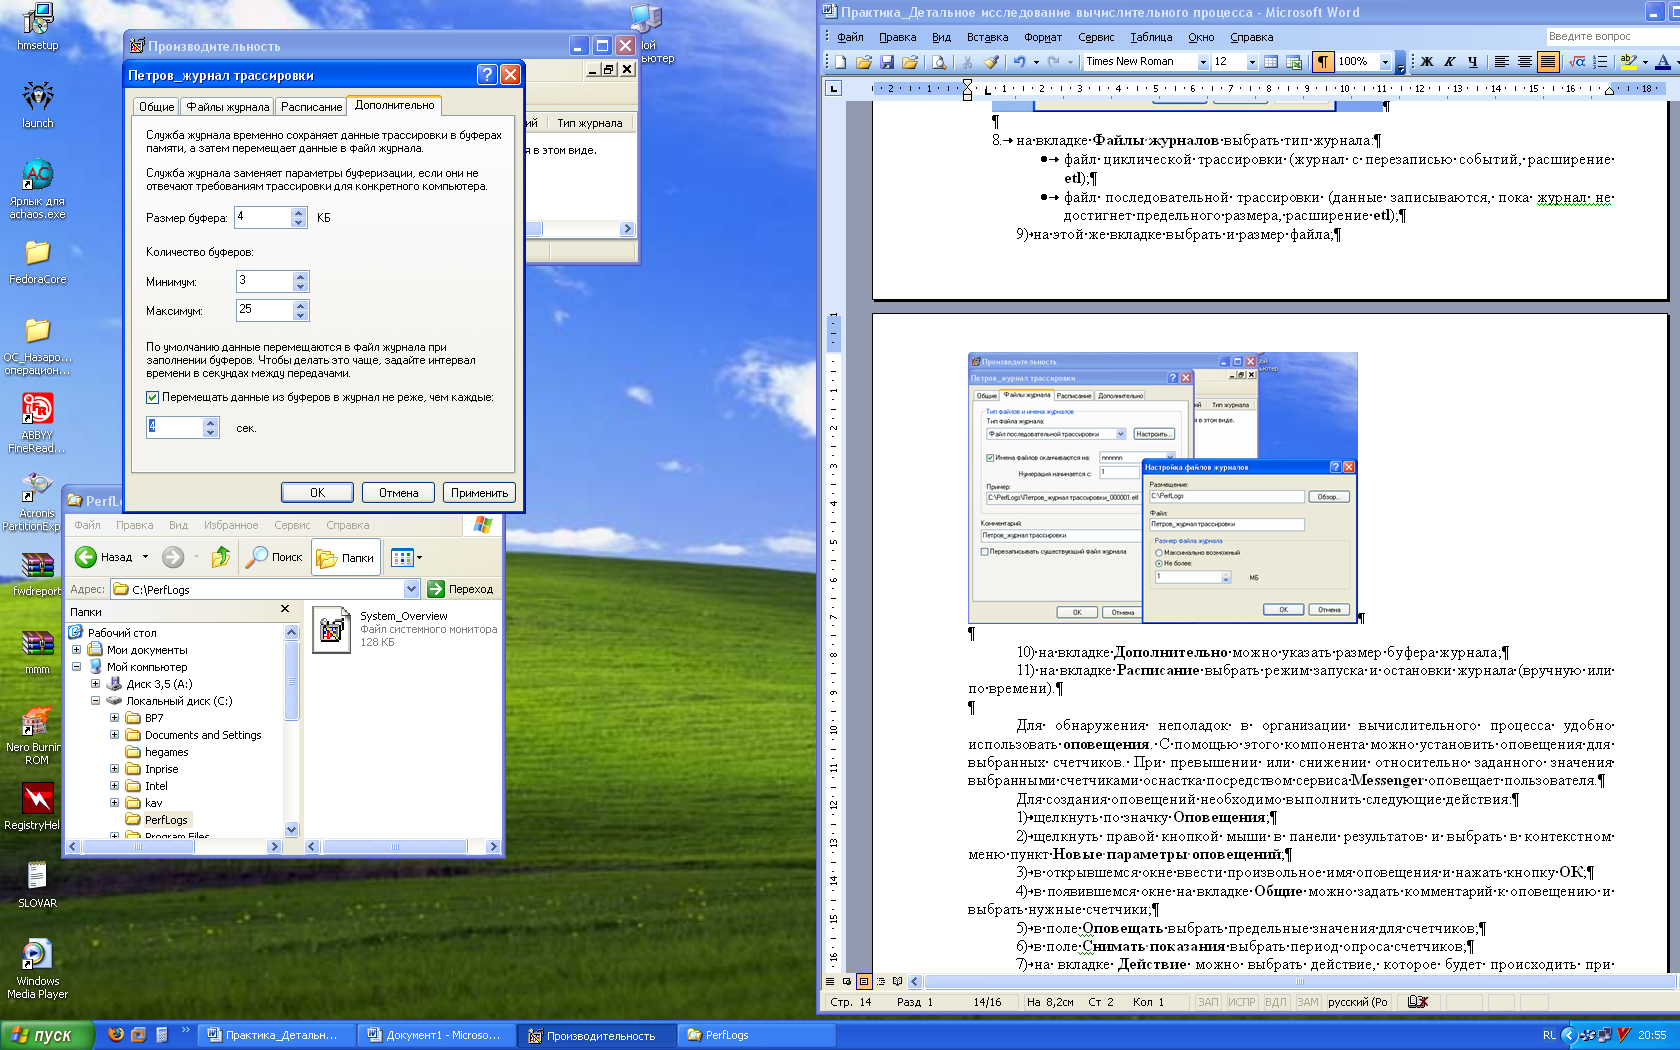The height and width of the screenshot is (1050, 1680).
Task: Open the address bar dropdown in Explorer
Action: pos(411,589)
